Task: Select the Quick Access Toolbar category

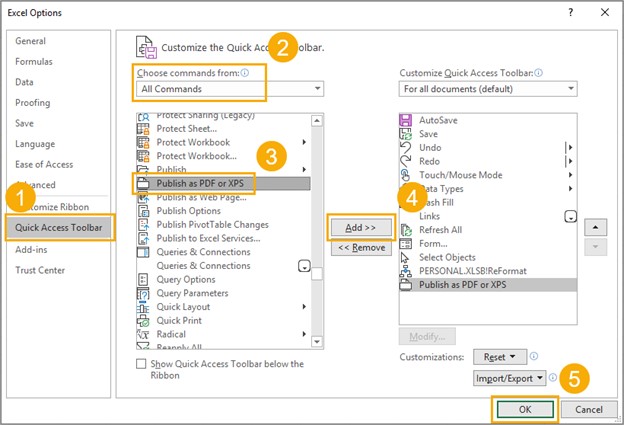Action: click(58, 228)
